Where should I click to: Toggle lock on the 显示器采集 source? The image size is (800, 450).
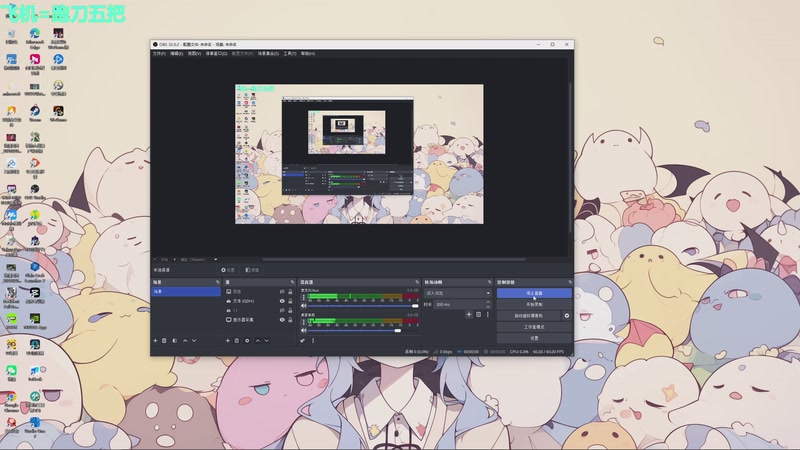(290, 320)
